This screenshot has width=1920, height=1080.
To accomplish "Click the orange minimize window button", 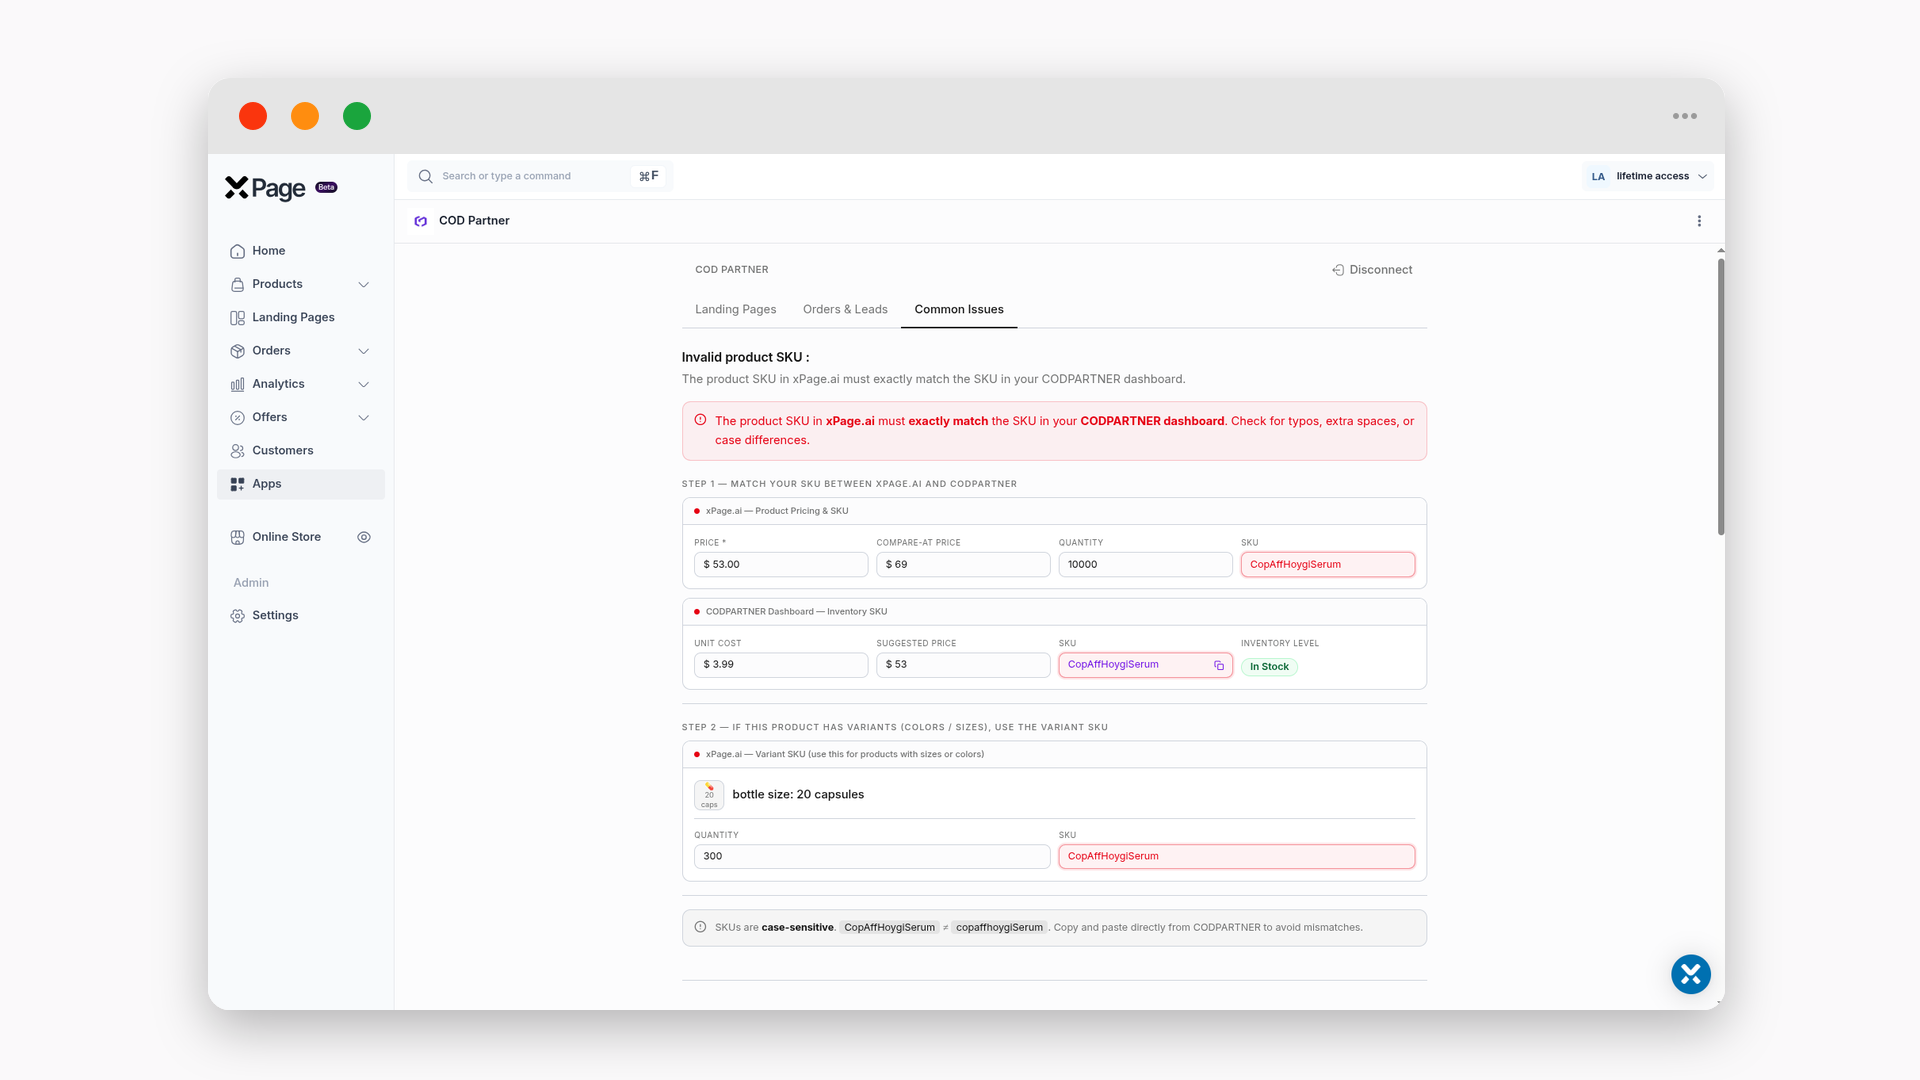I will tap(305, 116).
